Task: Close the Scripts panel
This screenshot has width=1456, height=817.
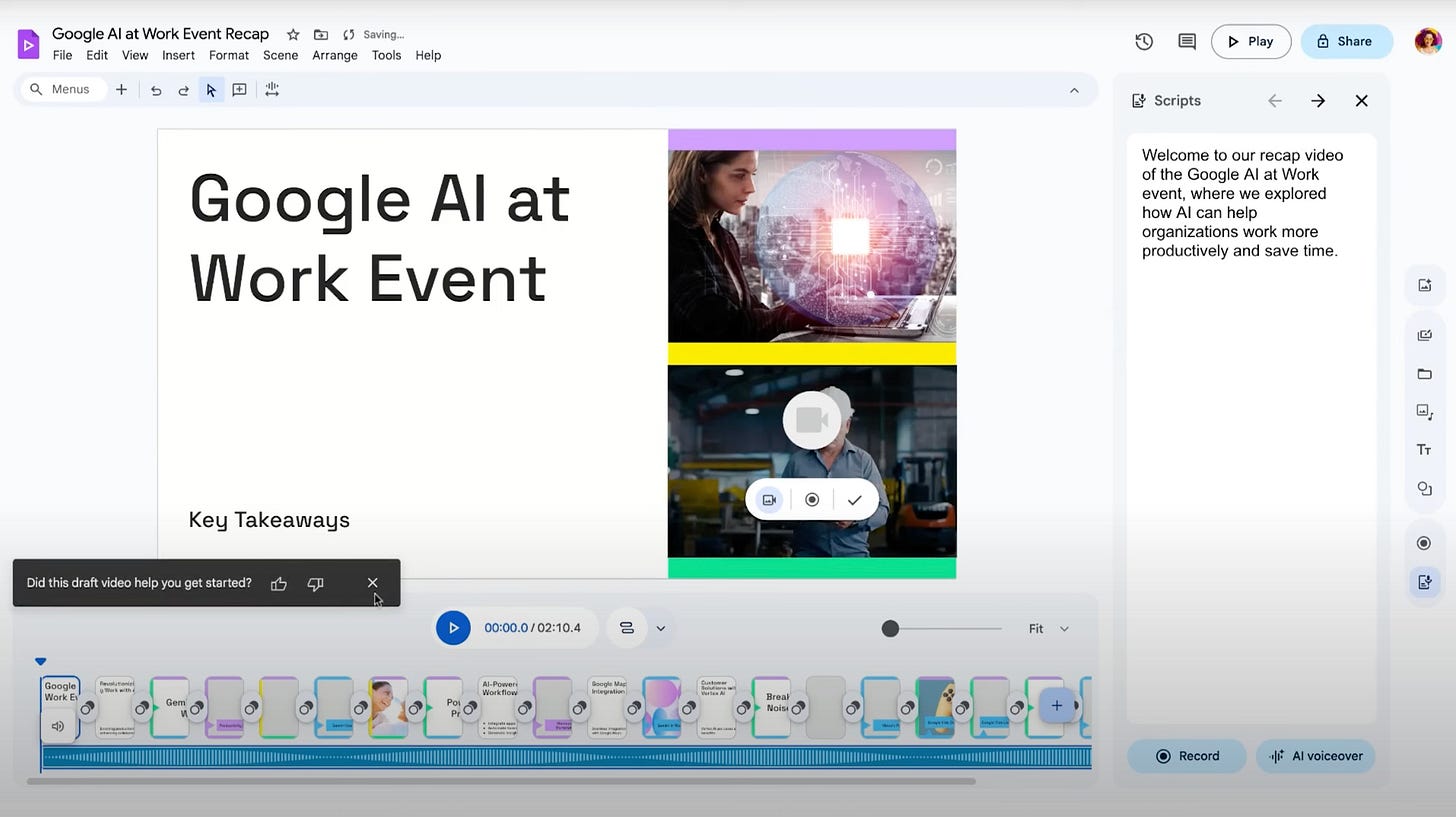Action: [1361, 101]
